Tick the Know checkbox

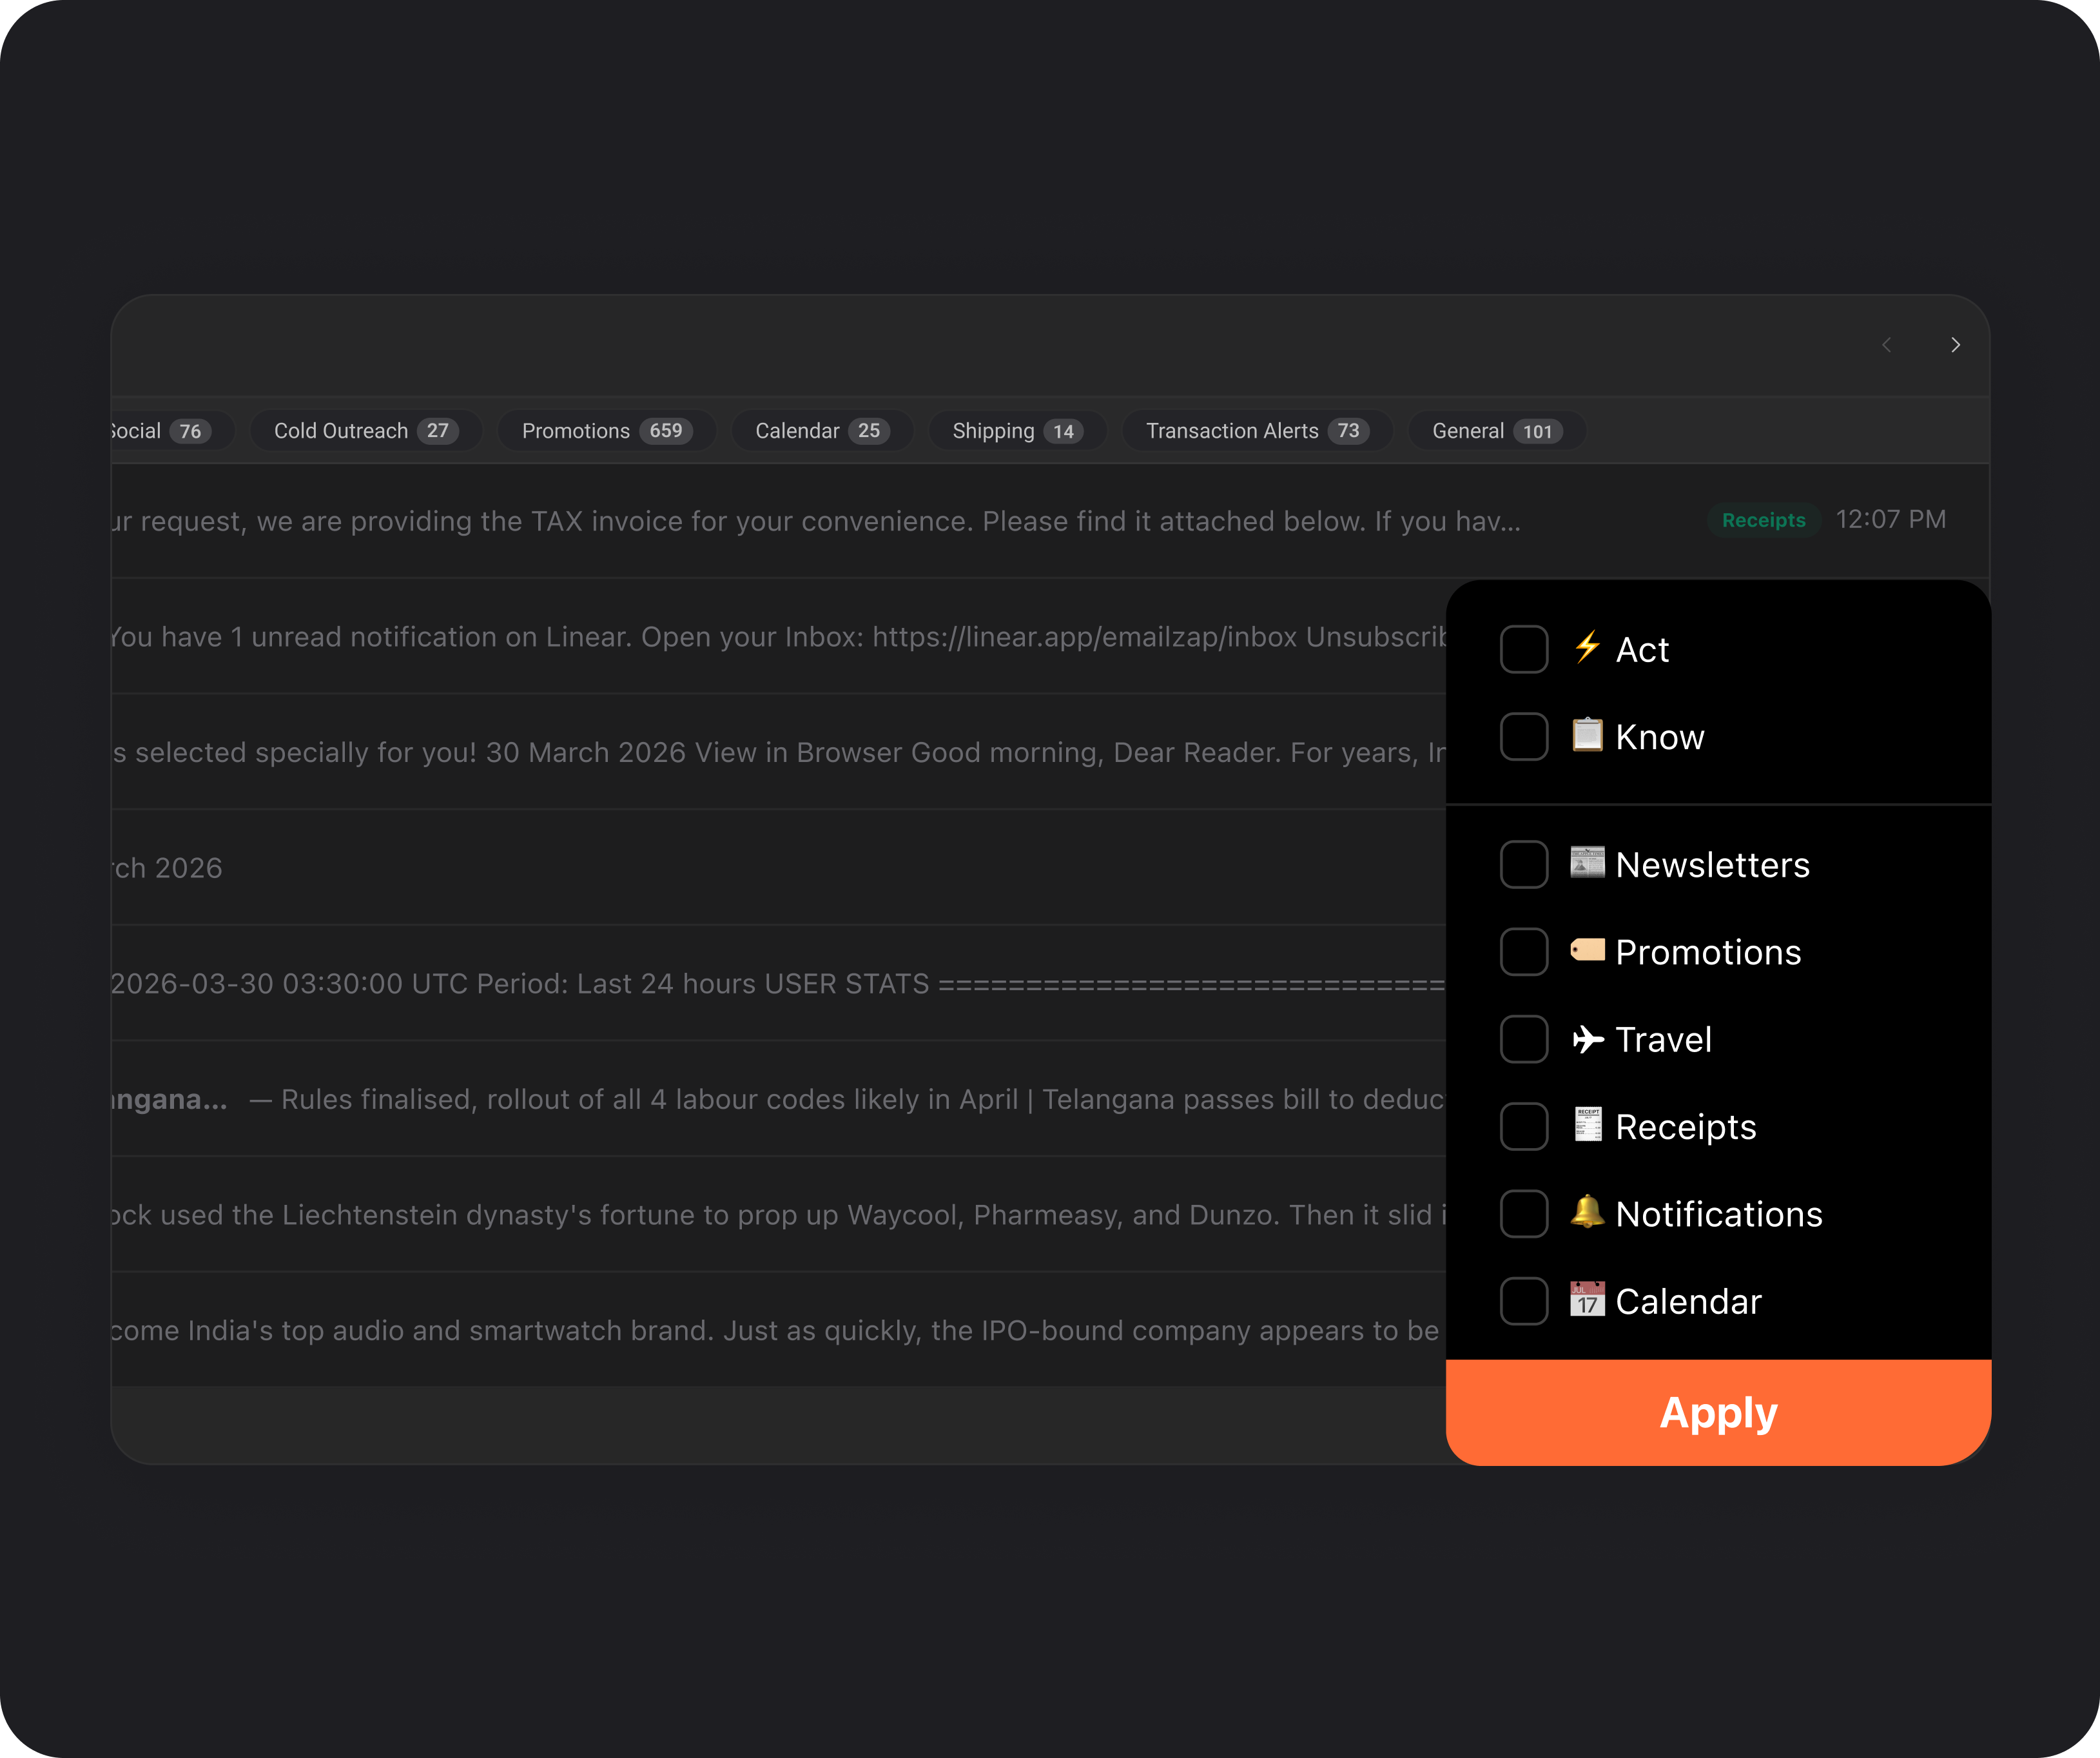coord(1523,736)
